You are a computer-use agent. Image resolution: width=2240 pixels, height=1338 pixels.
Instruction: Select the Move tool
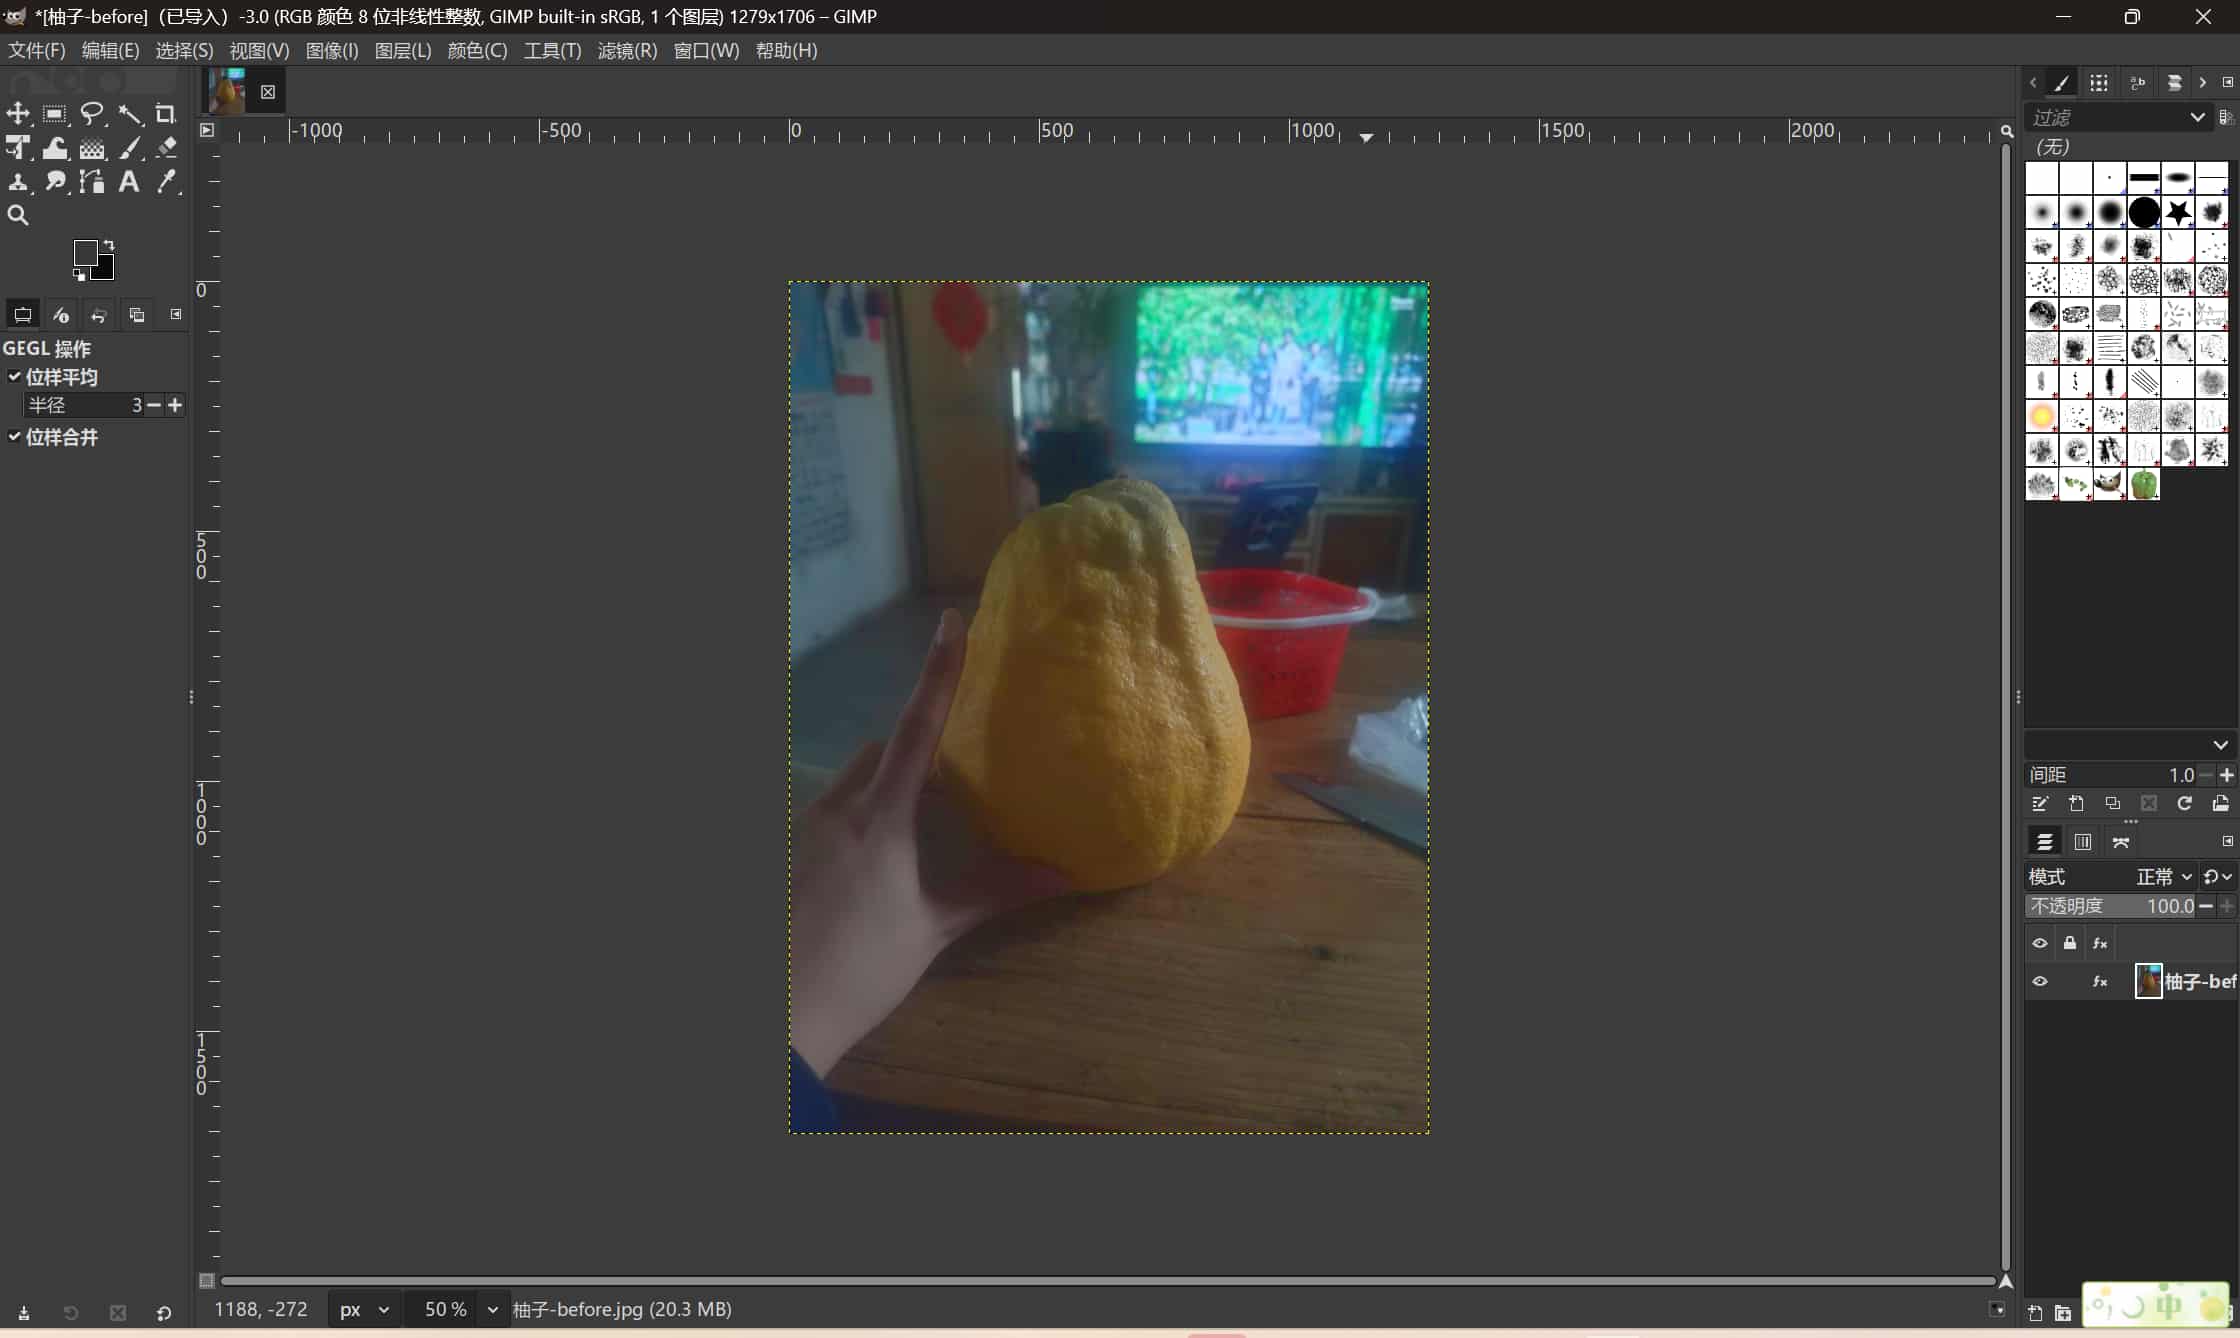19,113
